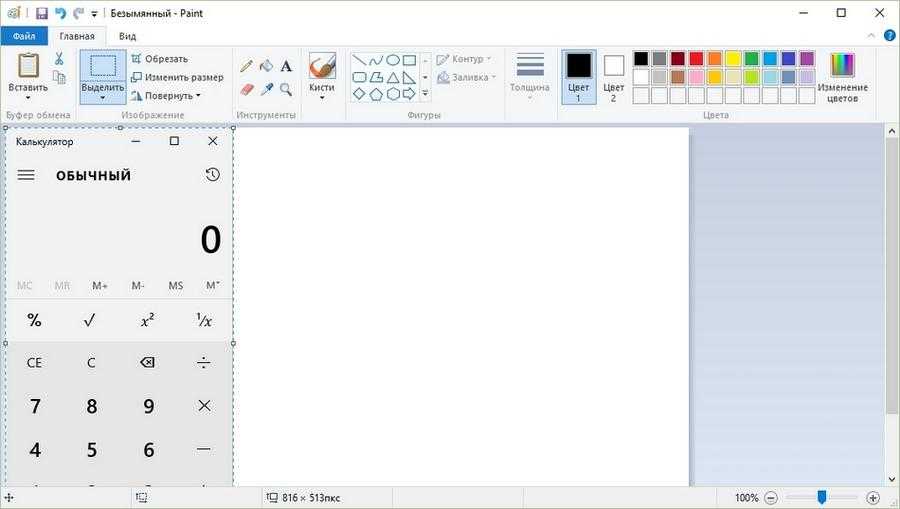The image size is (900, 509).
Task: Click the Save icon in quick access toolbar
Action: [42, 14]
